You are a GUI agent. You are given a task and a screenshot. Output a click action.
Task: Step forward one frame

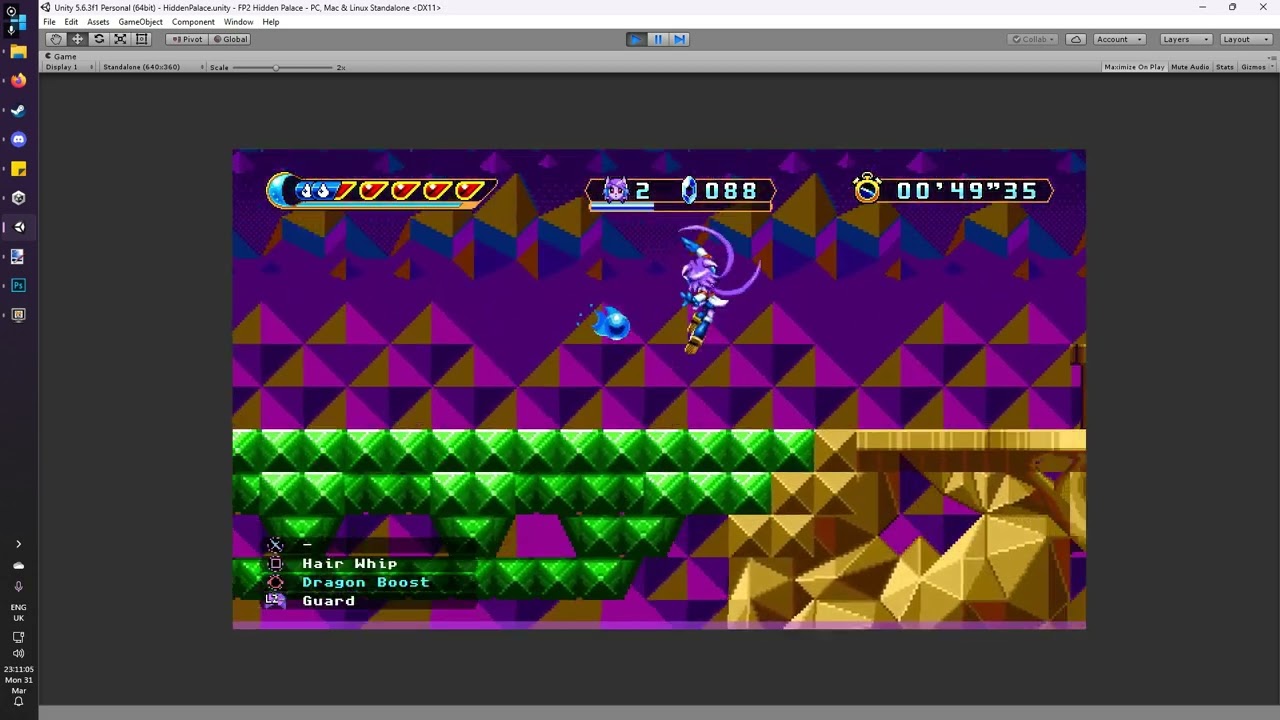679,39
